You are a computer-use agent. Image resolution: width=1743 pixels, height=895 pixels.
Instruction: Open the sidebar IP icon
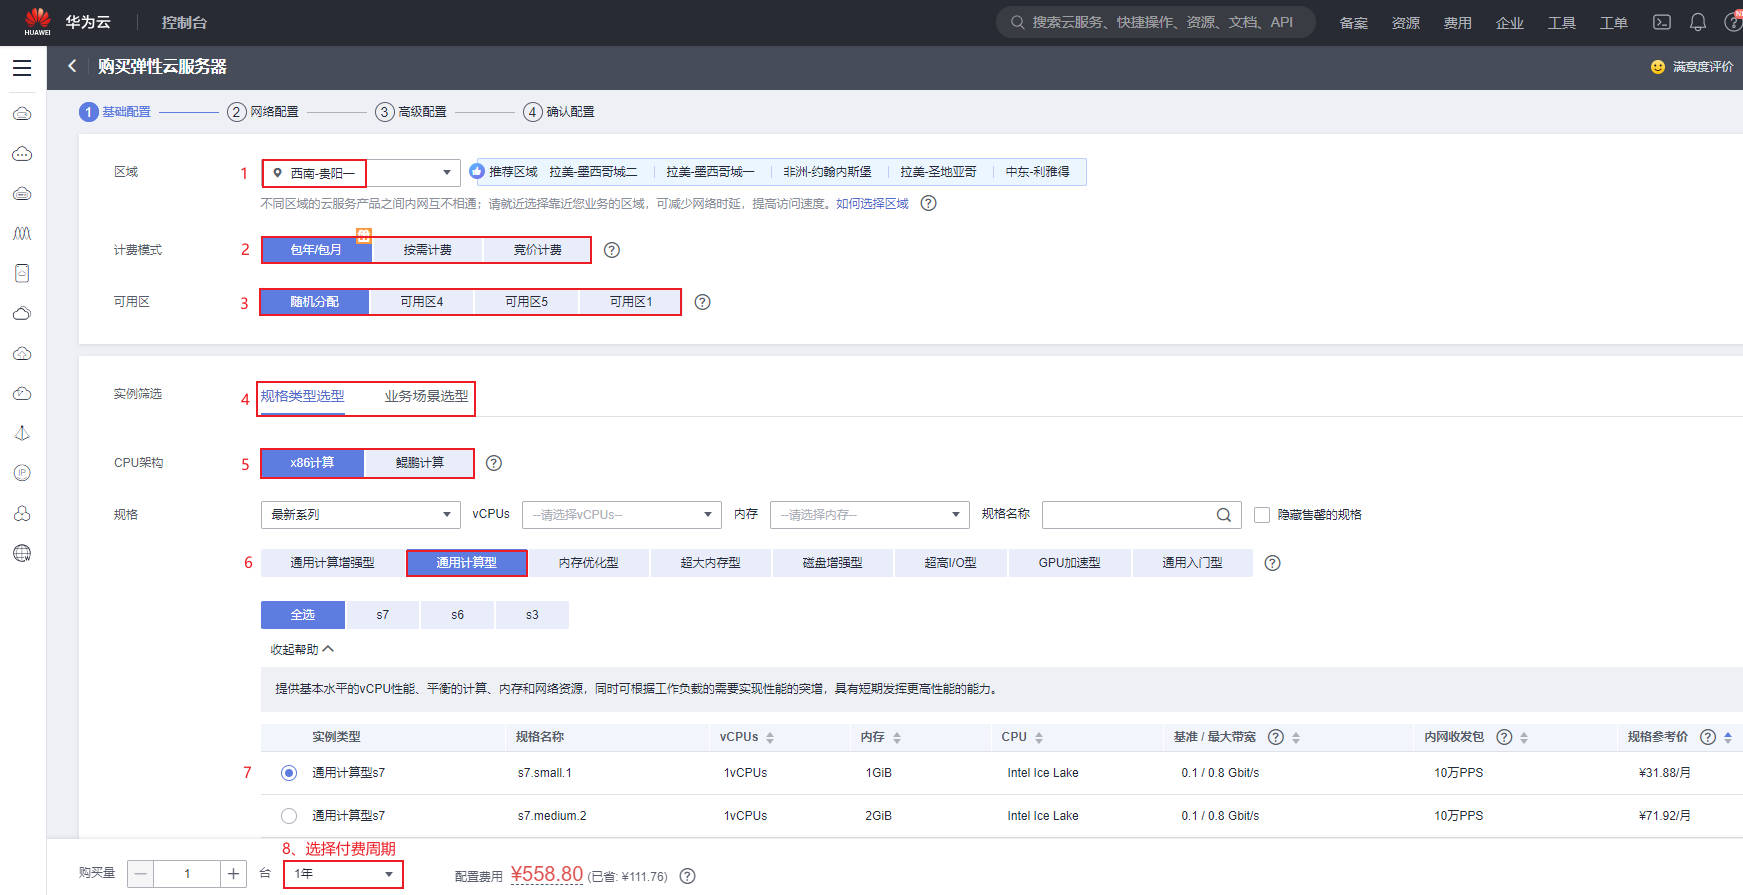pos(22,473)
